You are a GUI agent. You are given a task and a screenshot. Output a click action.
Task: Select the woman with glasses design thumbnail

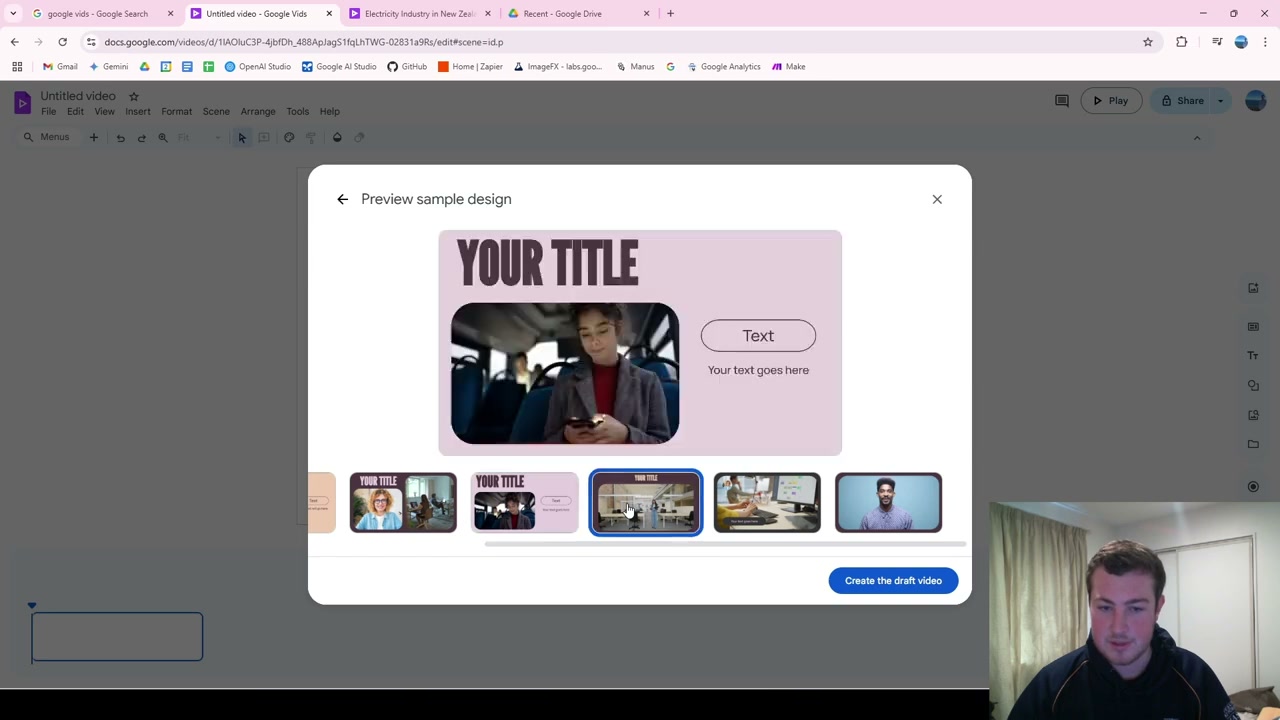point(403,502)
